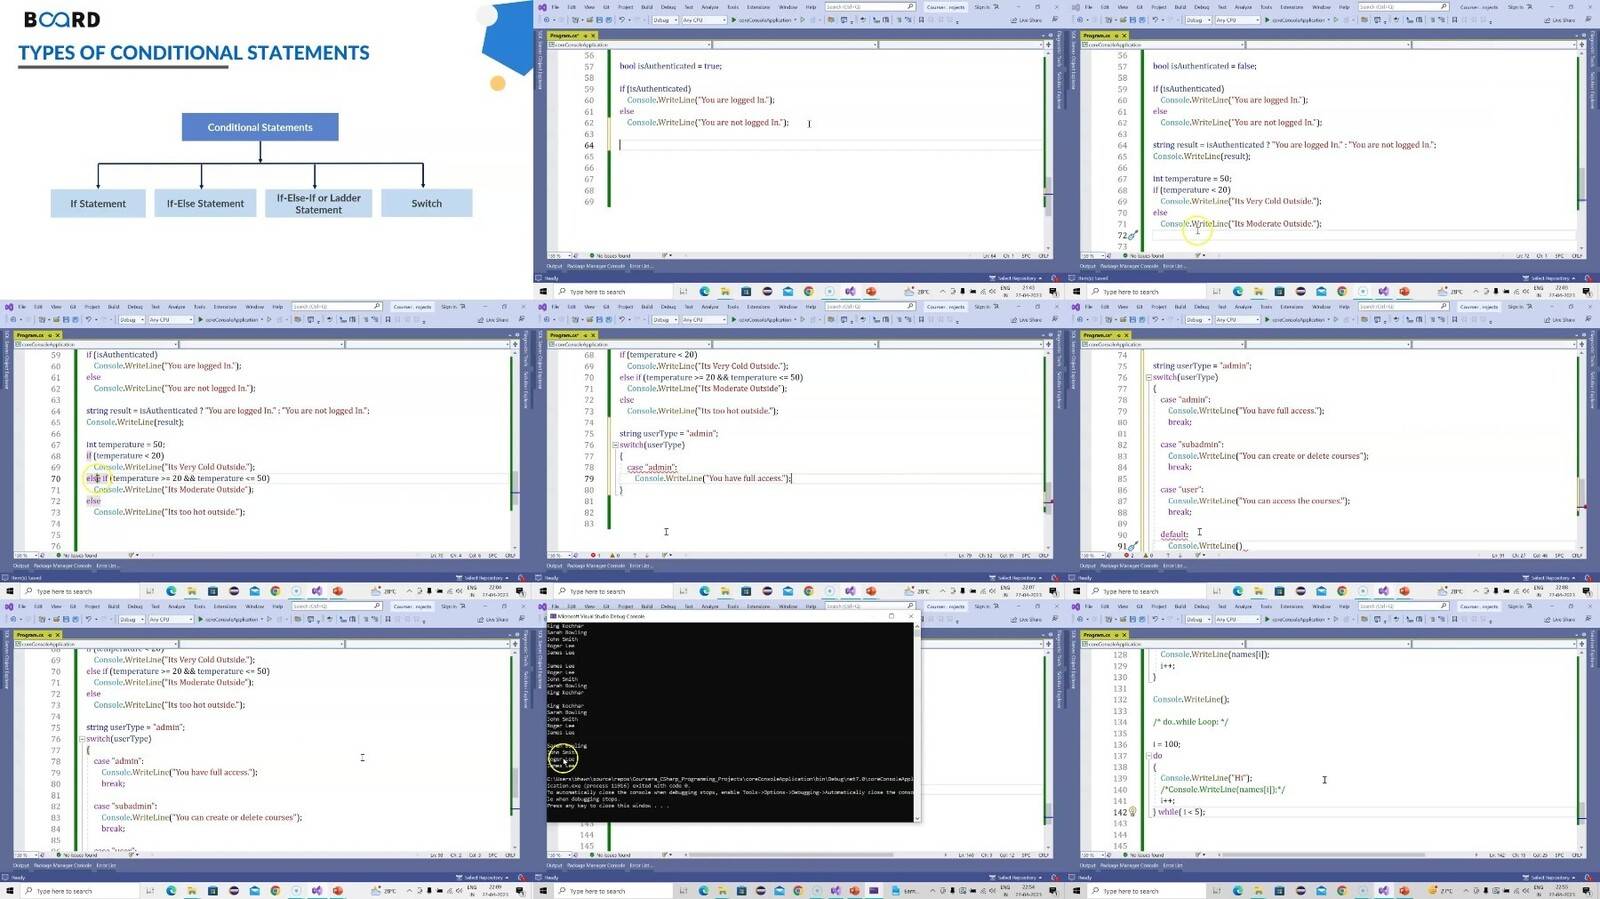Click error count indicator in 'default:' case frame
The image size is (1600, 899).
(1129, 555)
